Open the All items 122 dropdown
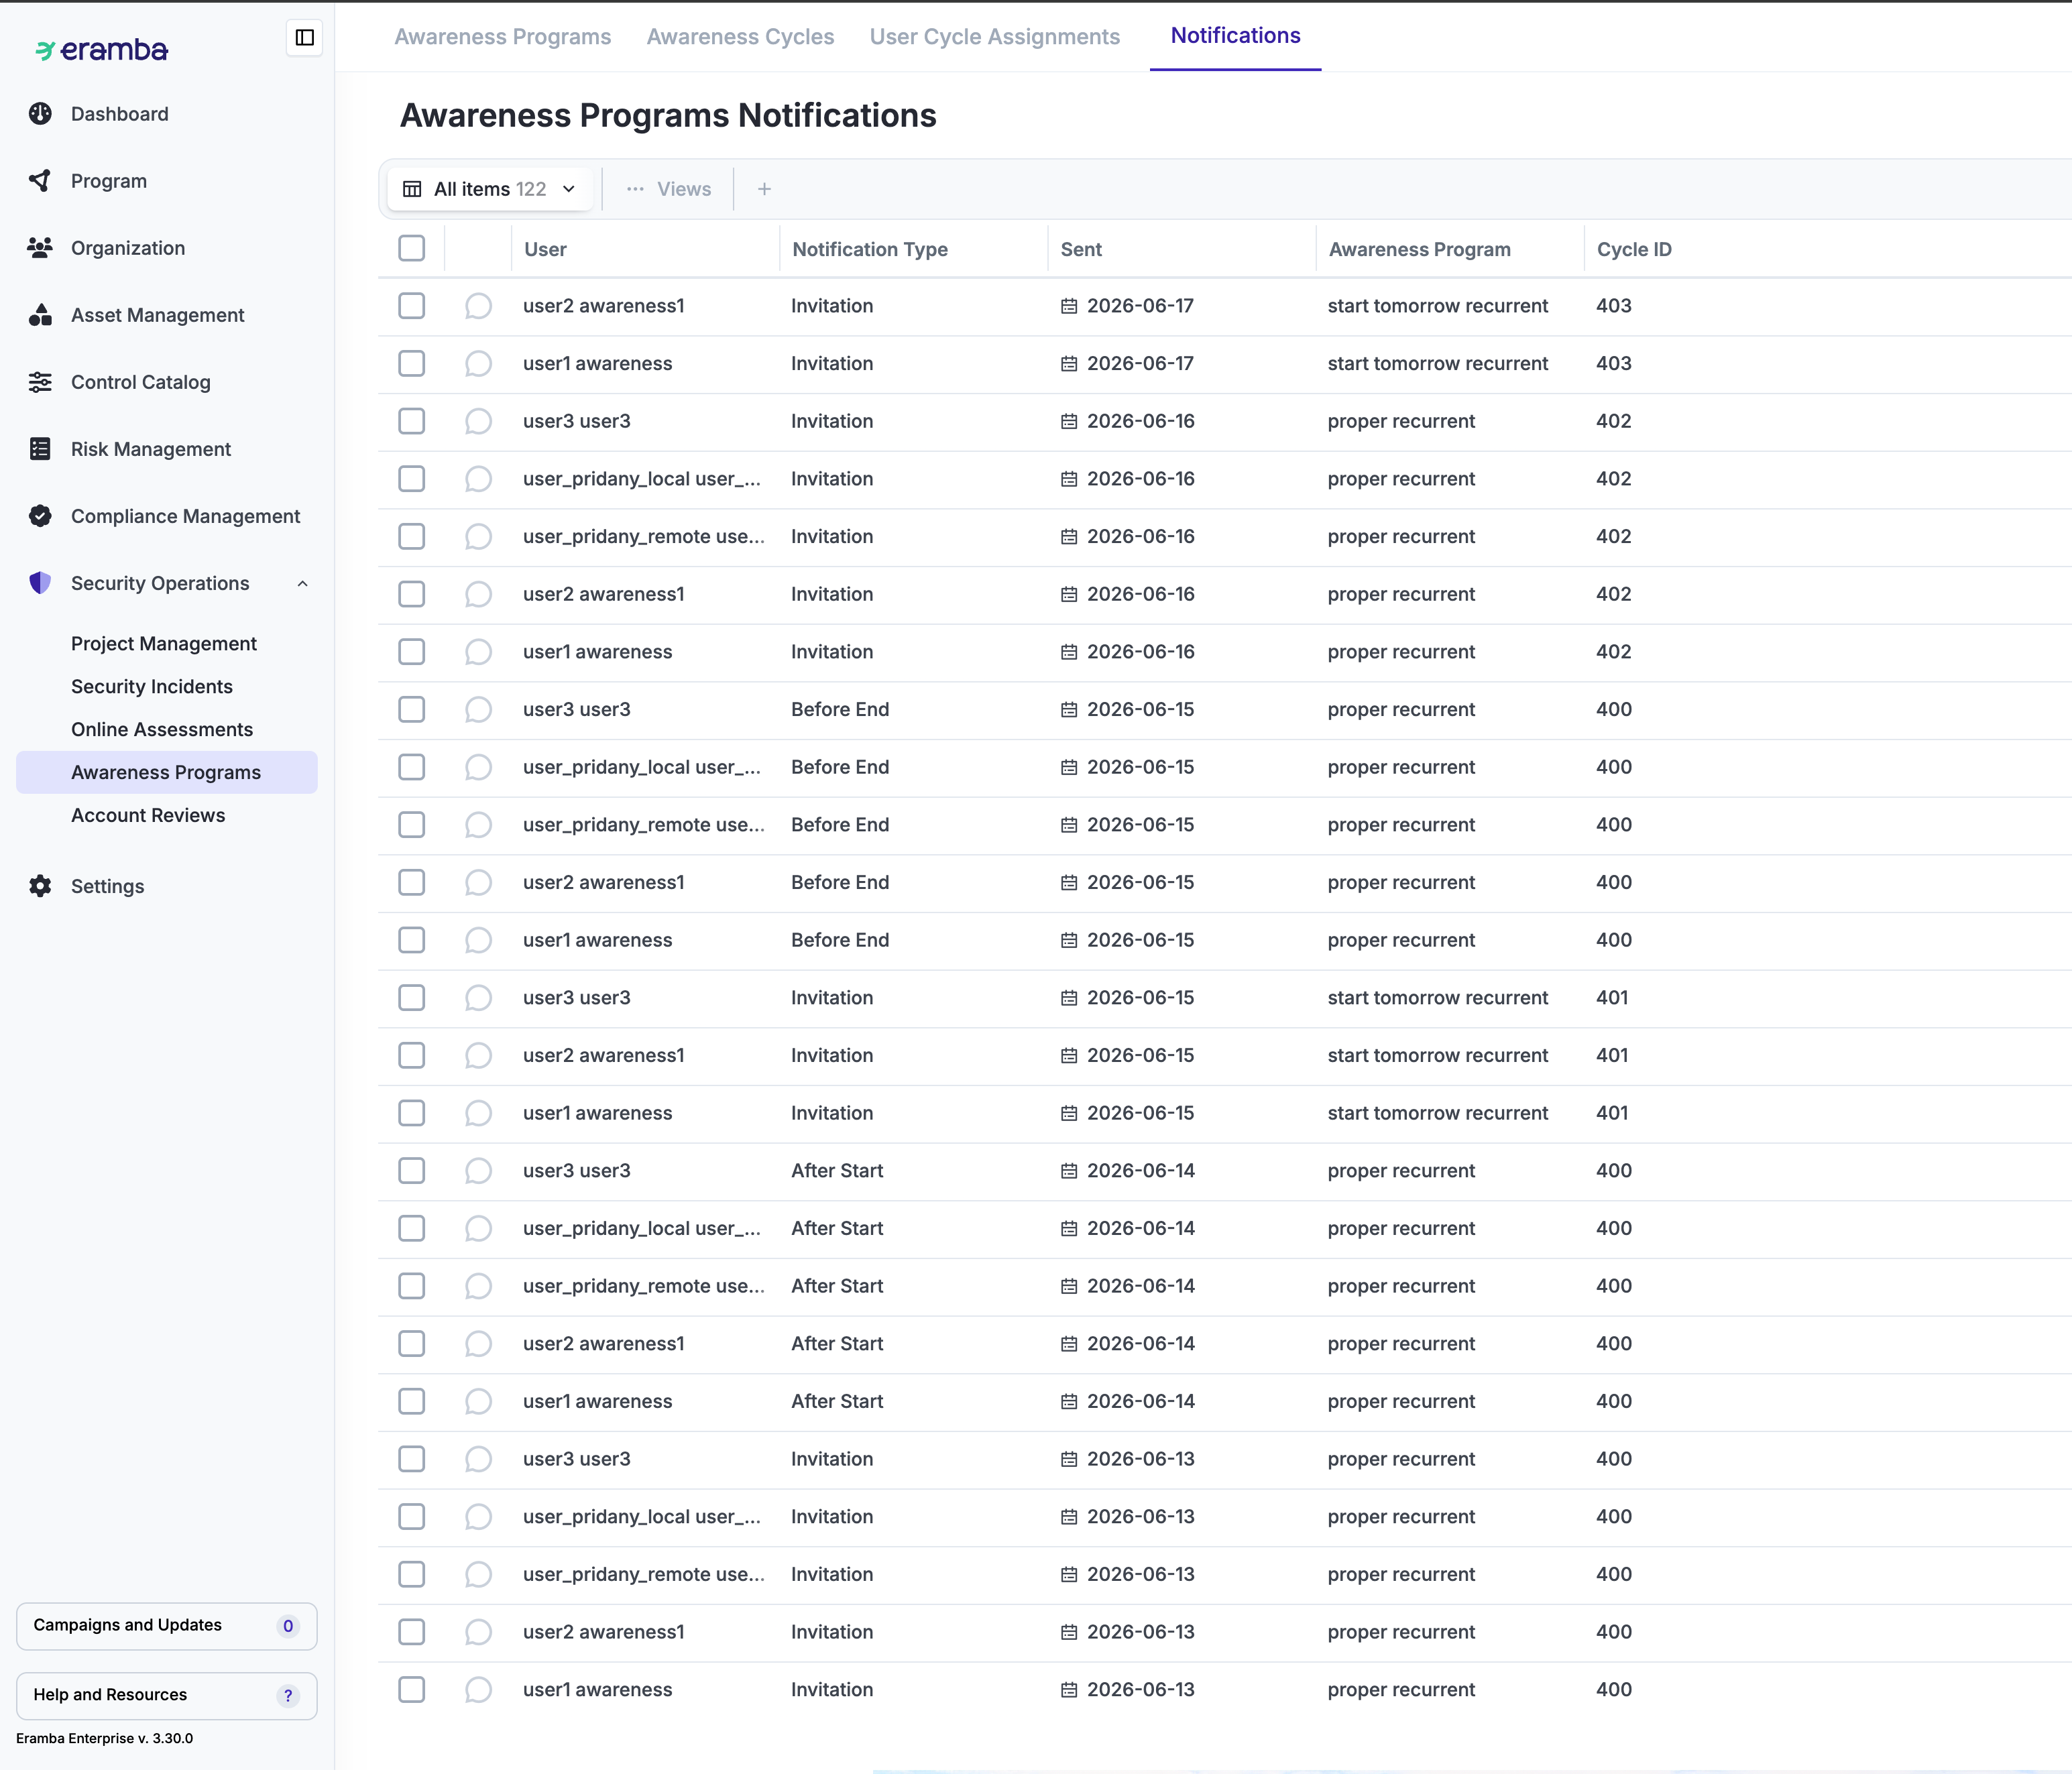Screen dimensions: 2072x1774 click(490, 189)
